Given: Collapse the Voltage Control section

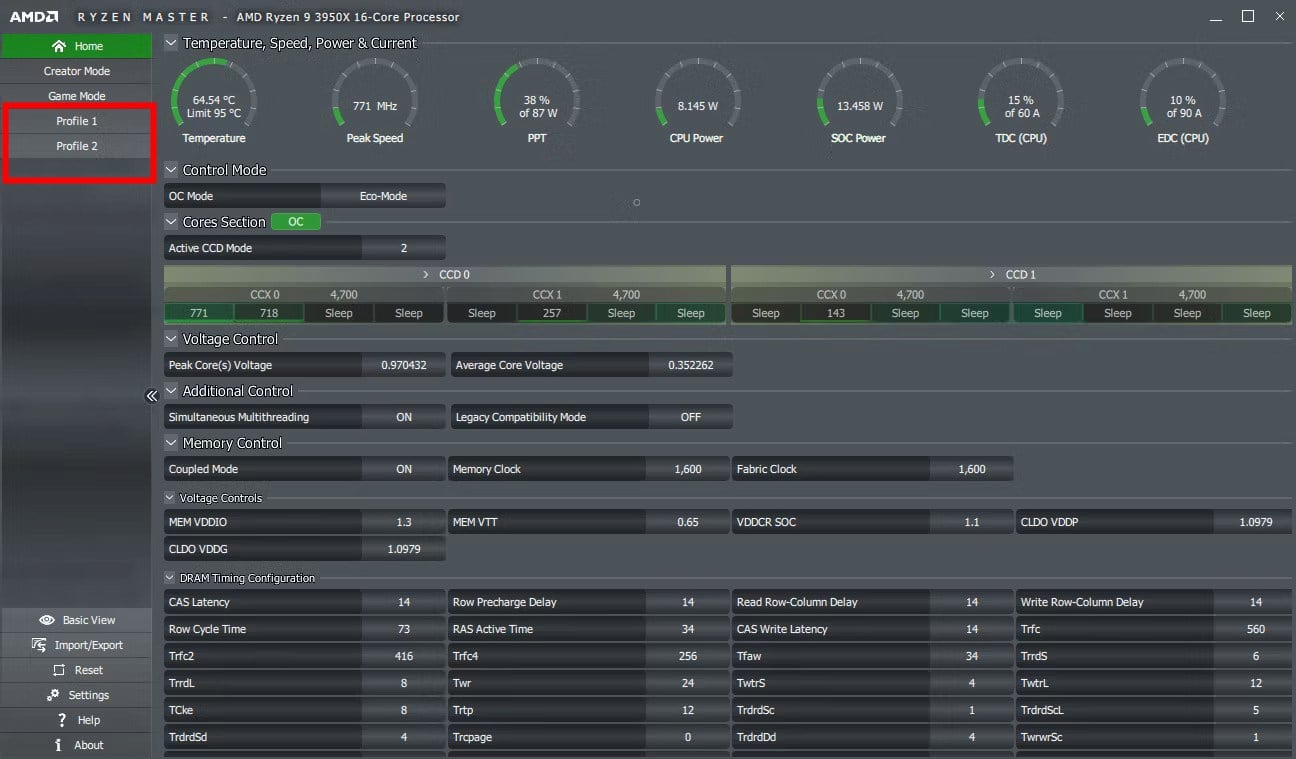Looking at the screenshot, I should (x=171, y=339).
